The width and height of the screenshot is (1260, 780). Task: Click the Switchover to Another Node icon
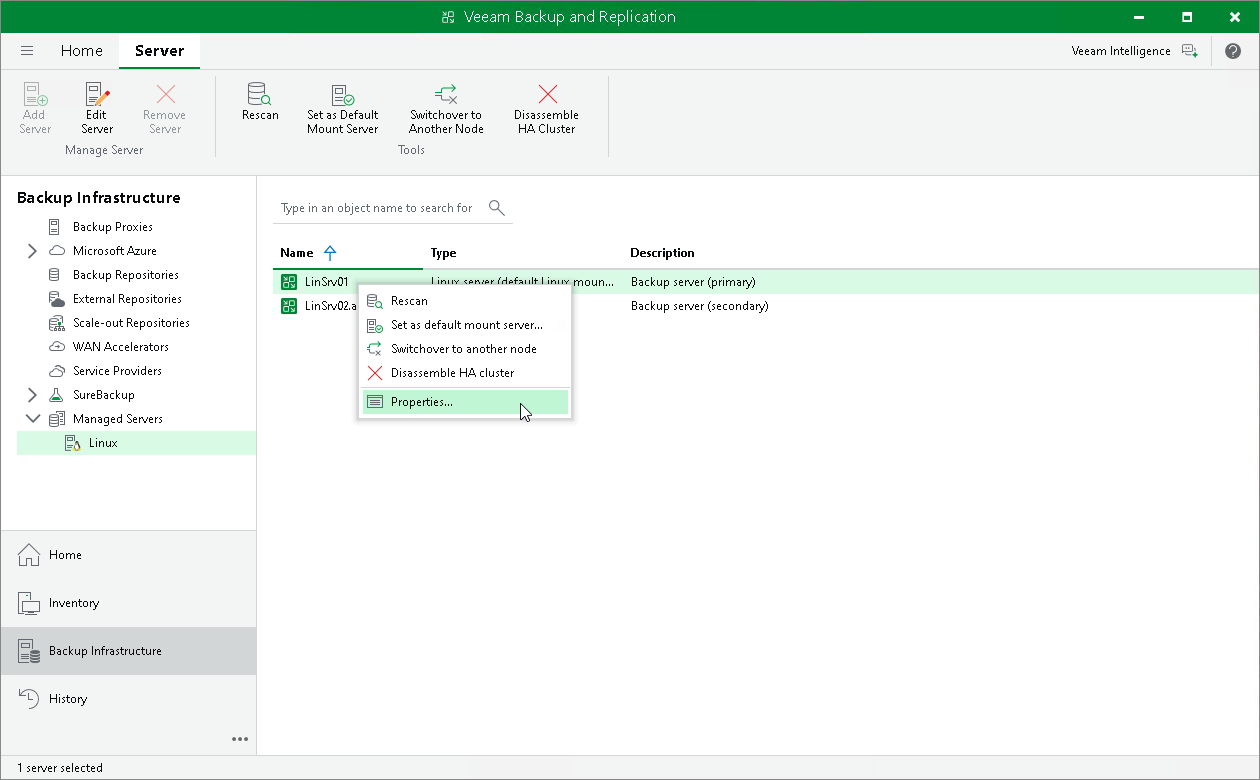click(x=445, y=105)
